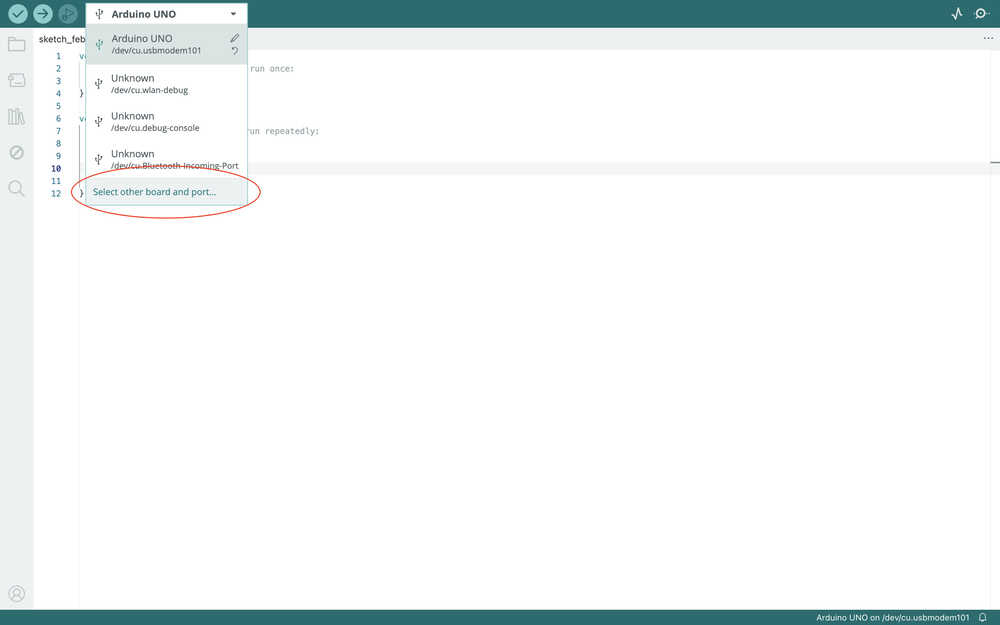Open the Boards Manager sidebar icon
This screenshot has width=1000, height=625.
pyautogui.click(x=17, y=80)
